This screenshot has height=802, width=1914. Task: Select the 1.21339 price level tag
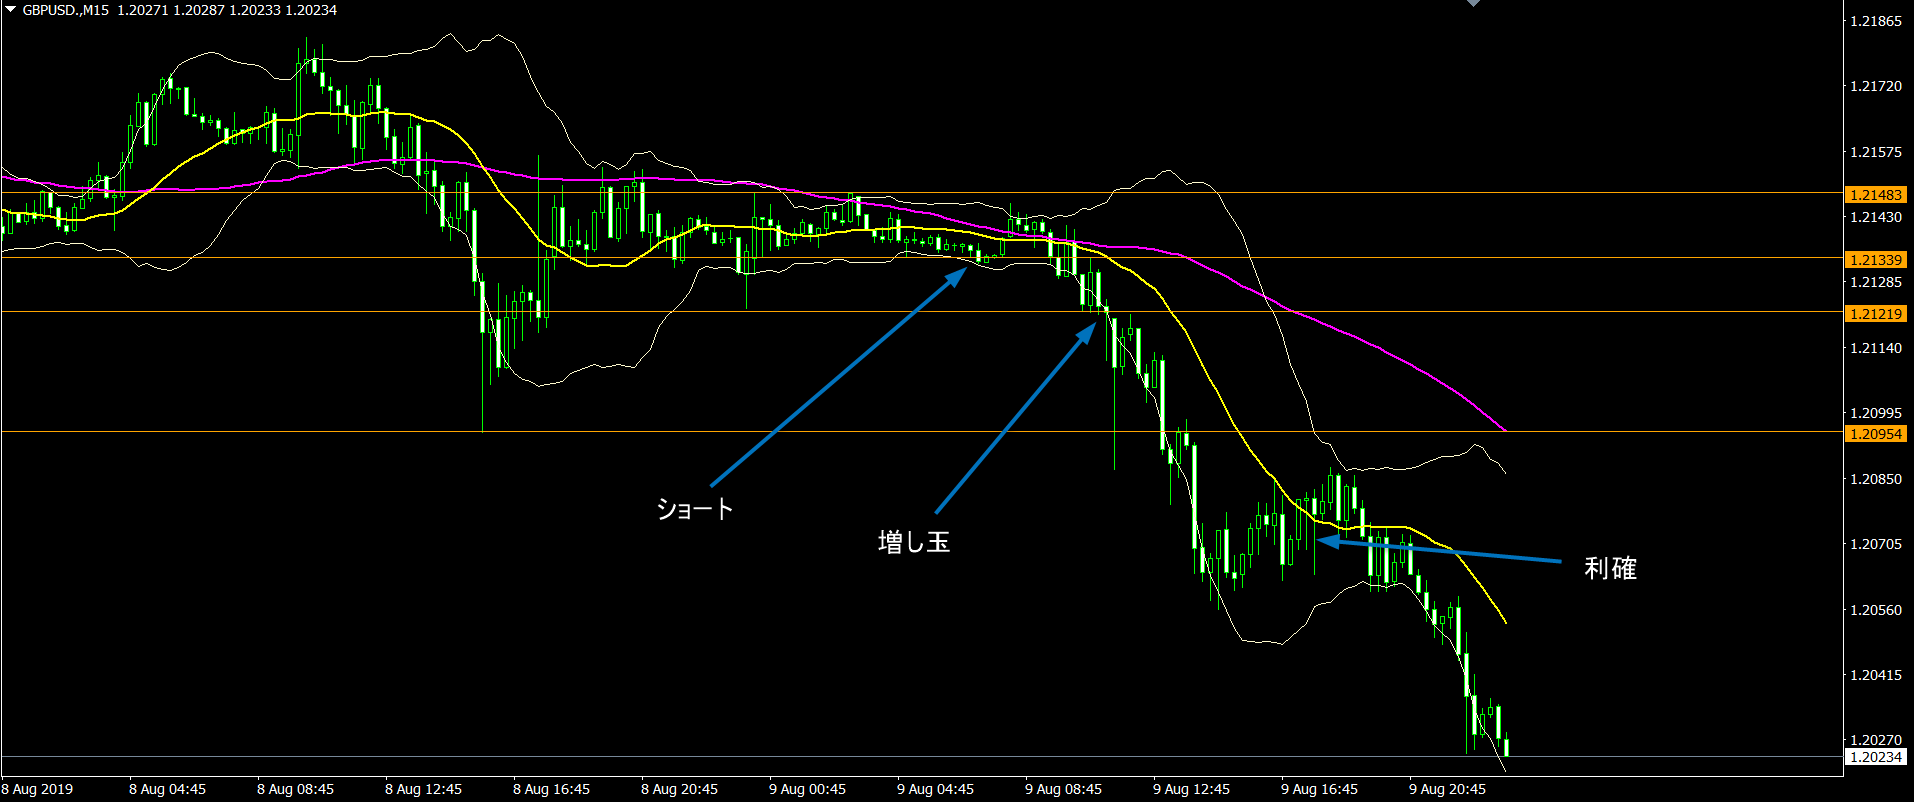point(1875,260)
